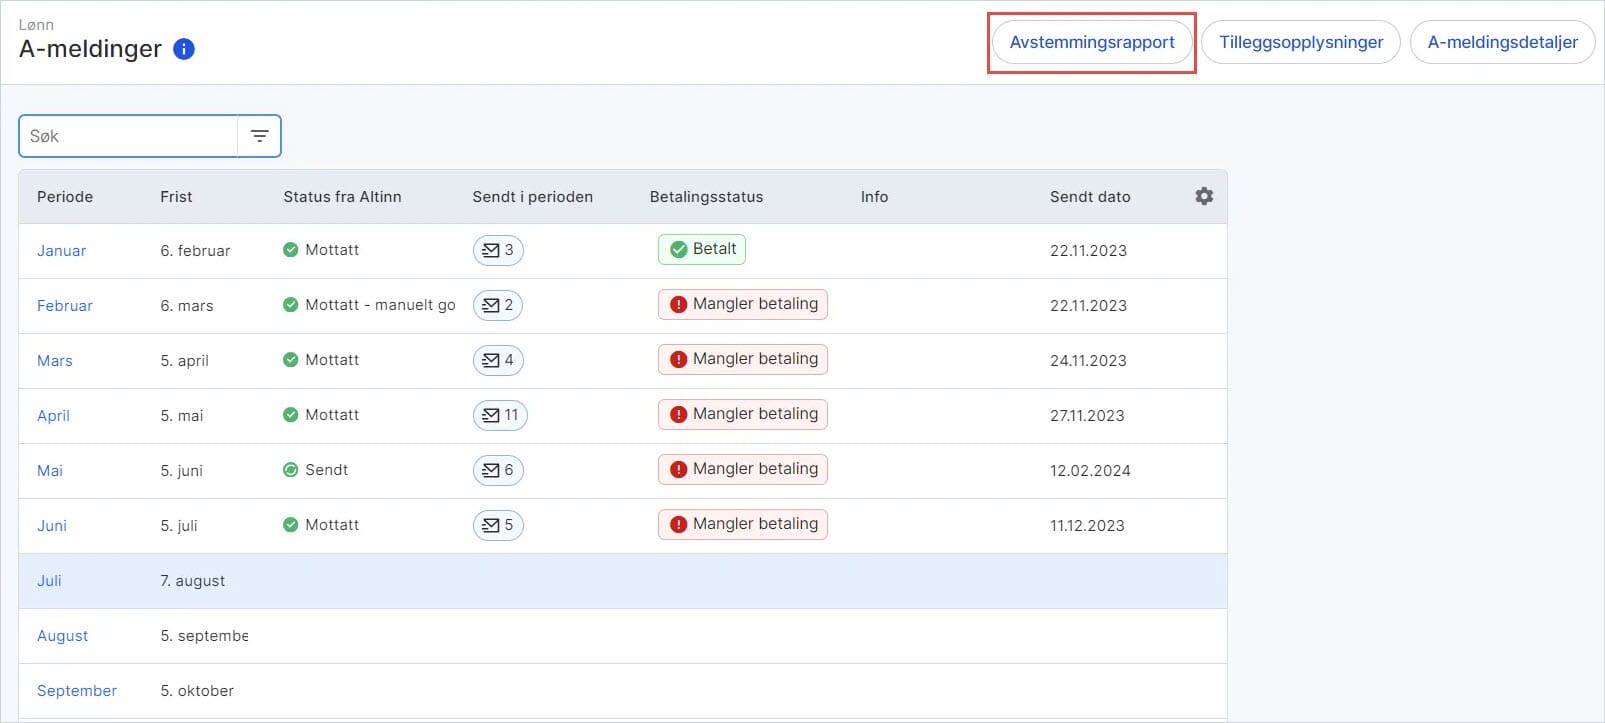Screen dimensions: 1605x723
Task: Open the 2 sent messages badge for Februar
Action: pyautogui.click(x=498, y=305)
